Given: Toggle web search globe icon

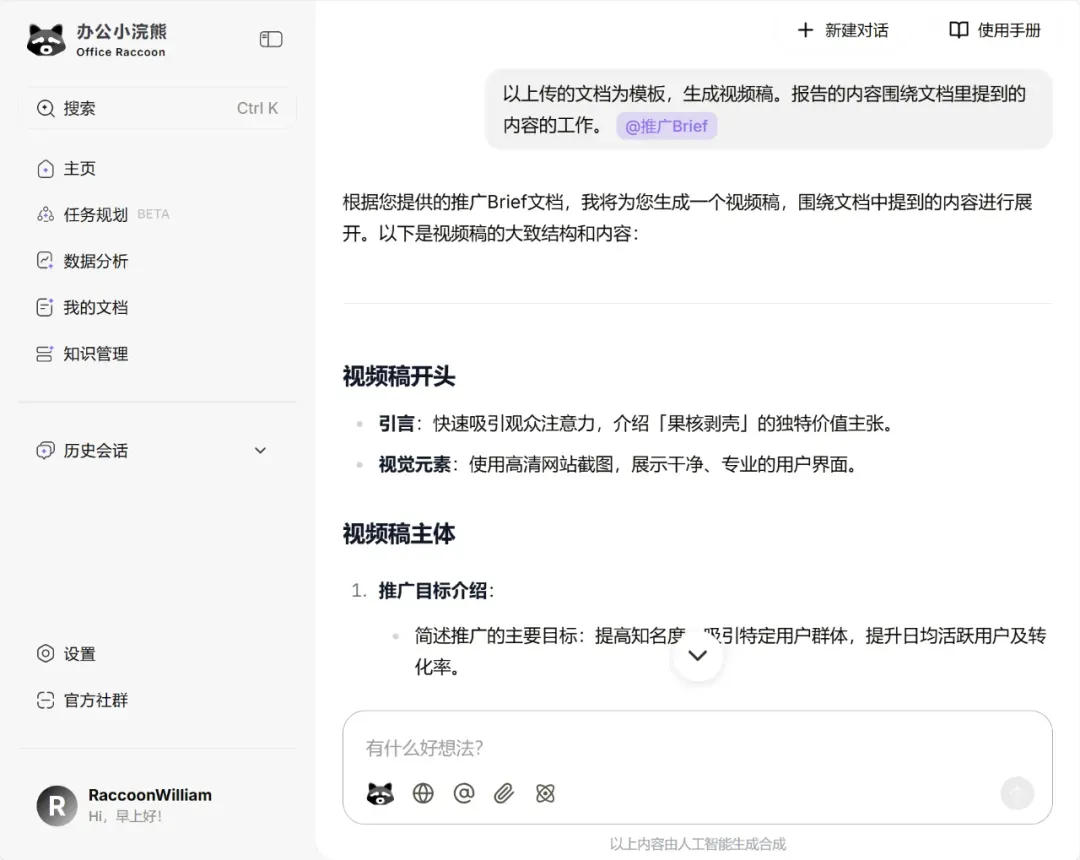Looking at the screenshot, I should pos(423,793).
